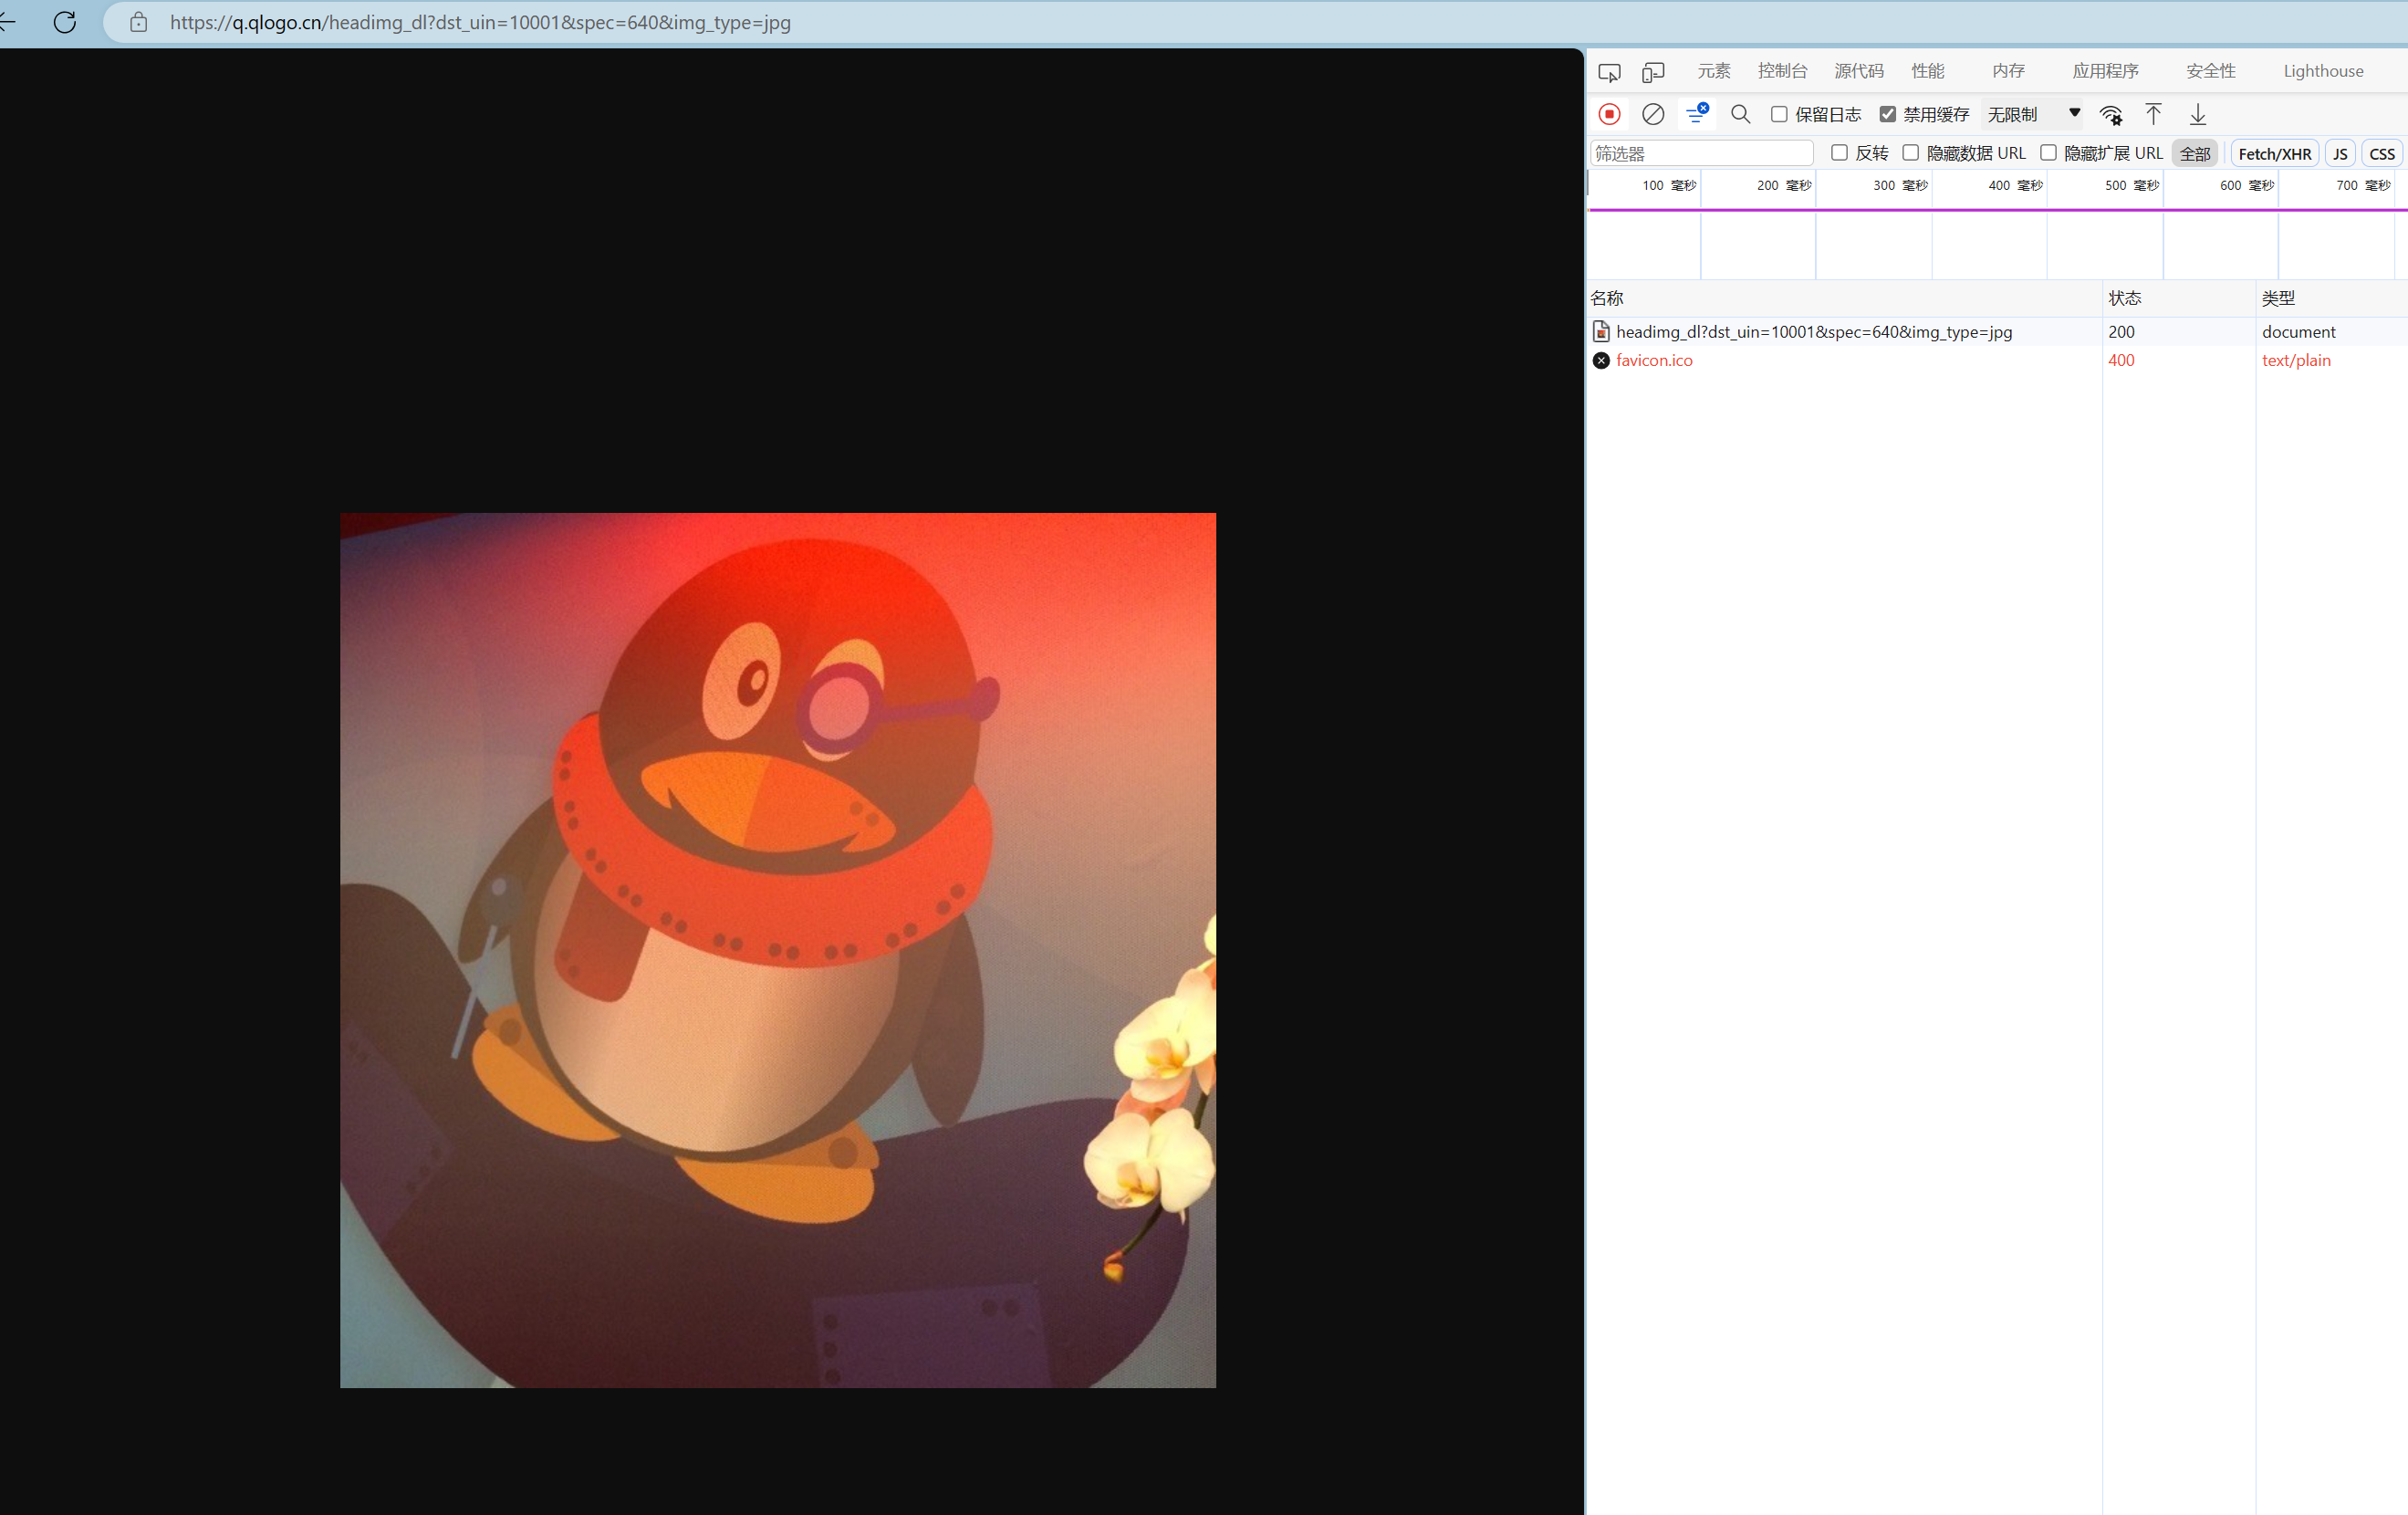Toggle device emulation icon

click(1653, 72)
